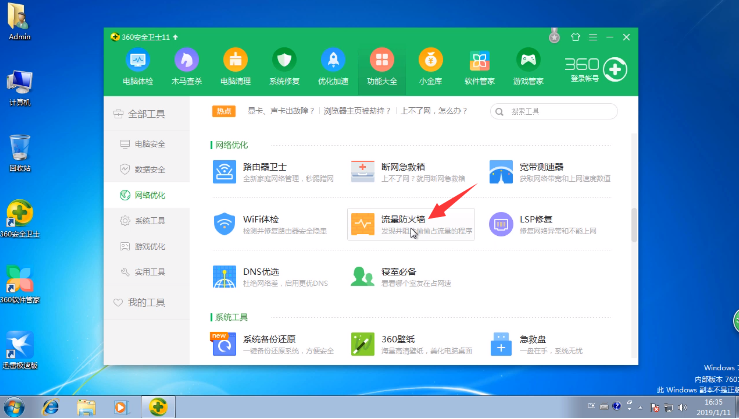Viewport: 739px width, 419px height.
Task: Open 软件管家 software manager icon
Action: tap(478, 66)
